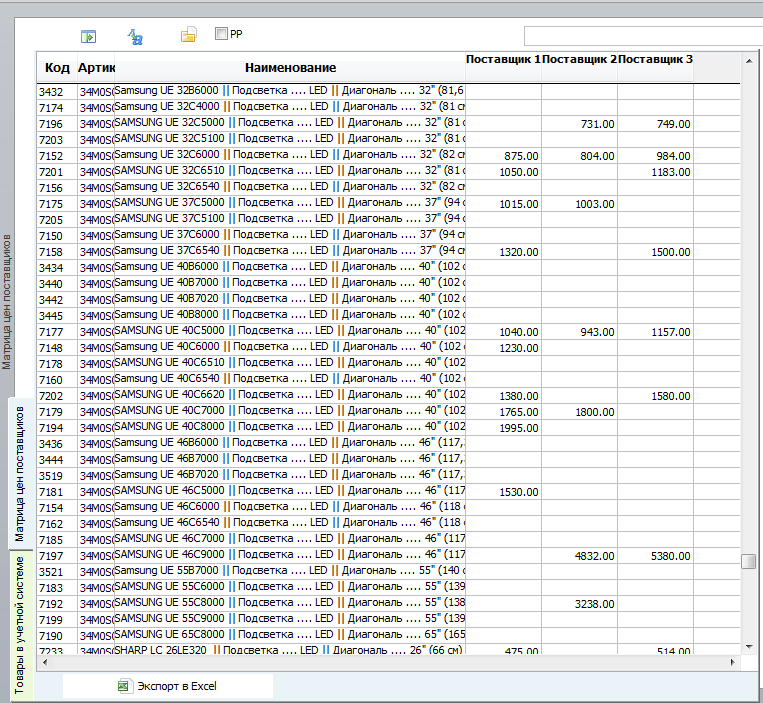This screenshot has height=703, width=763.
Task: Select row Samsung UE 46C6540
Action: point(388,524)
